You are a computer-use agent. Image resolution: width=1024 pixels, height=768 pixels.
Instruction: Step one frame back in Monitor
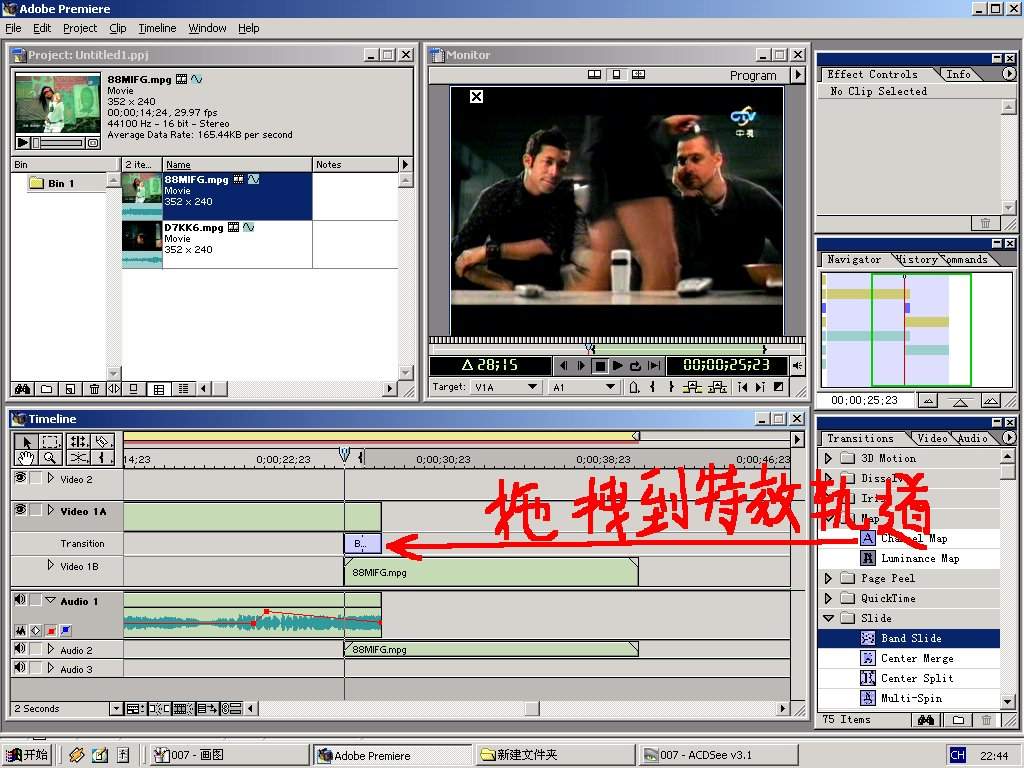coord(563,366)
